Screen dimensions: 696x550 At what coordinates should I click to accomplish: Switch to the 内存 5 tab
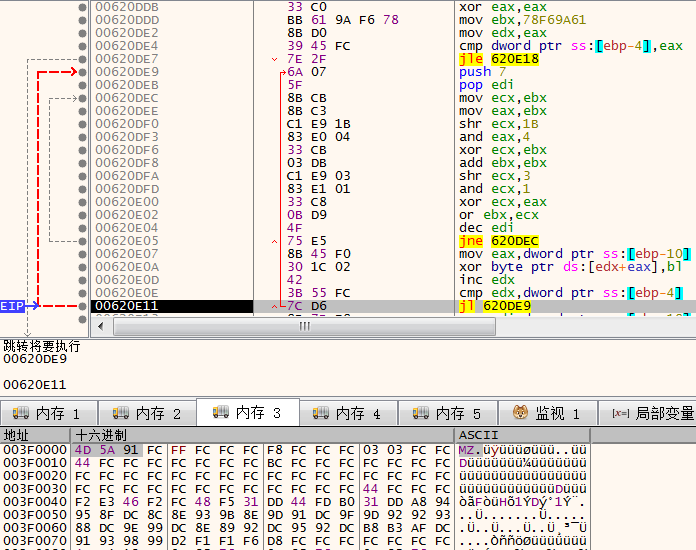448,414
